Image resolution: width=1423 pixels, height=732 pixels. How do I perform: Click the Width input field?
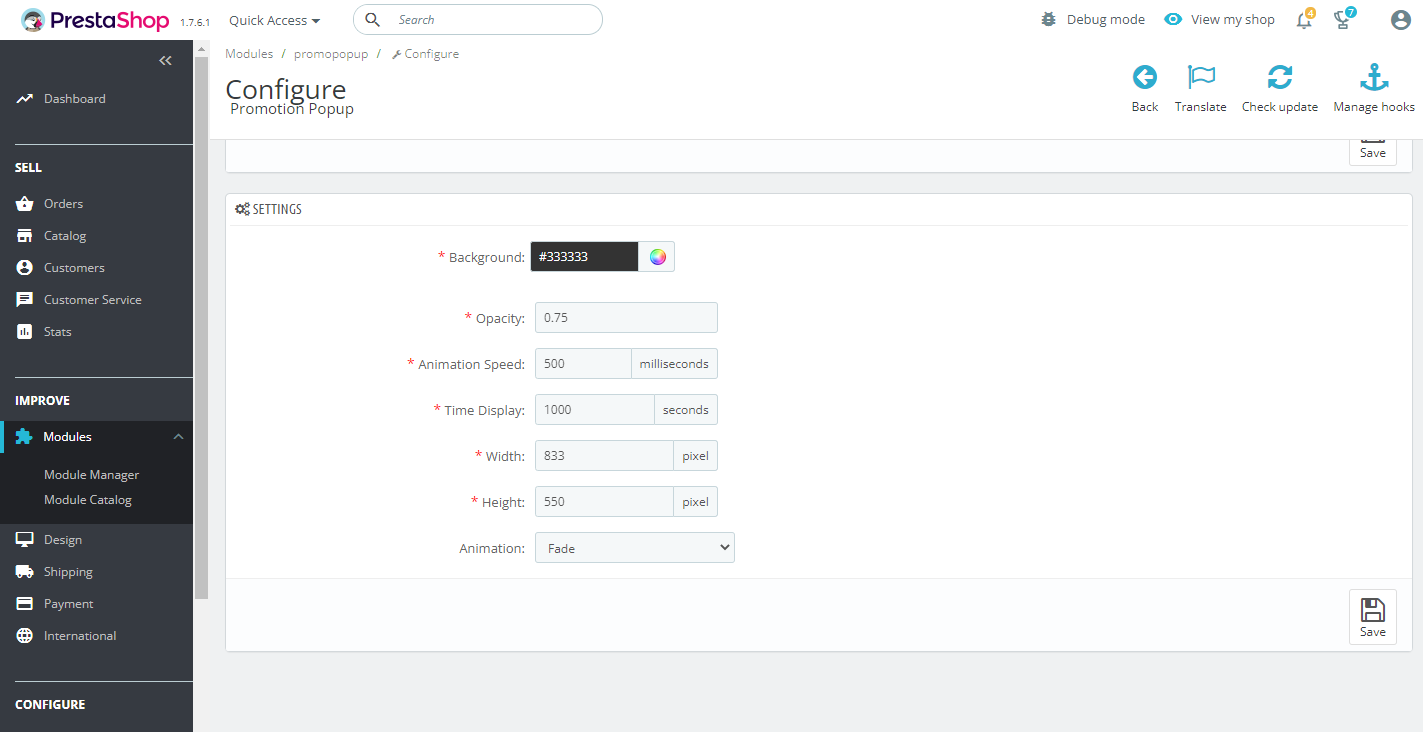[604, 456]
